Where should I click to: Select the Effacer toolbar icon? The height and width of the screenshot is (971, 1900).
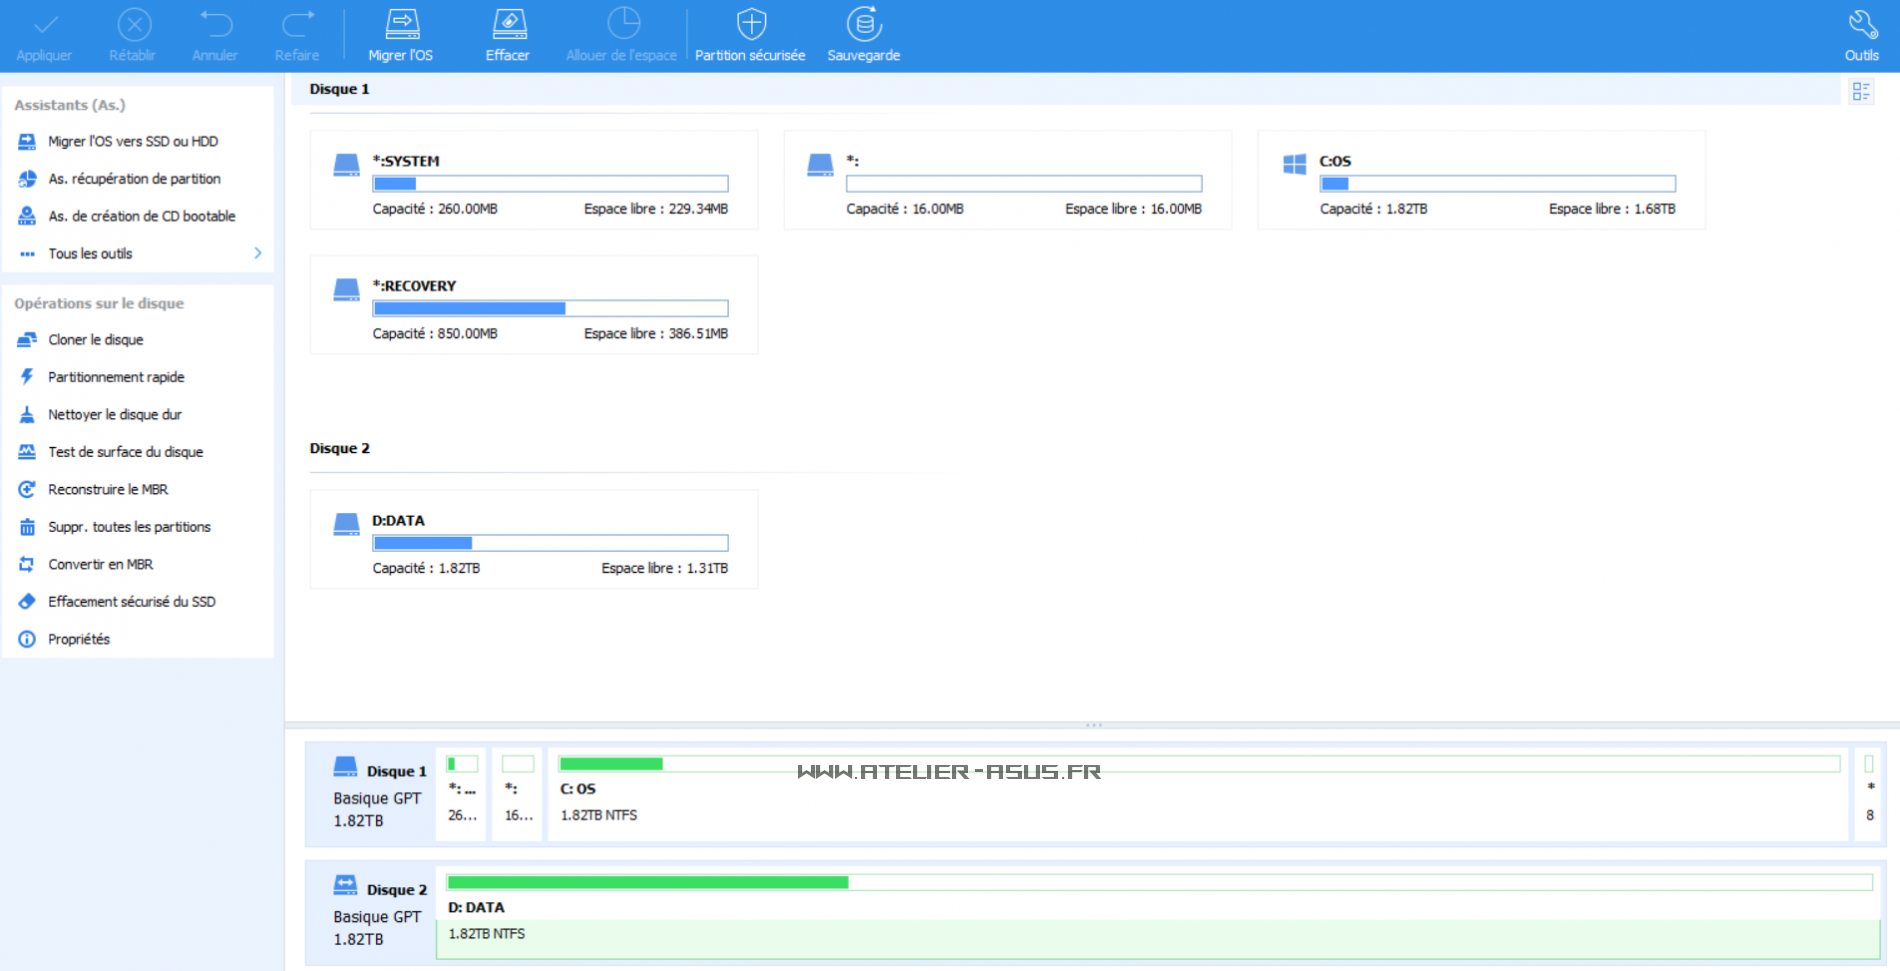508,25
